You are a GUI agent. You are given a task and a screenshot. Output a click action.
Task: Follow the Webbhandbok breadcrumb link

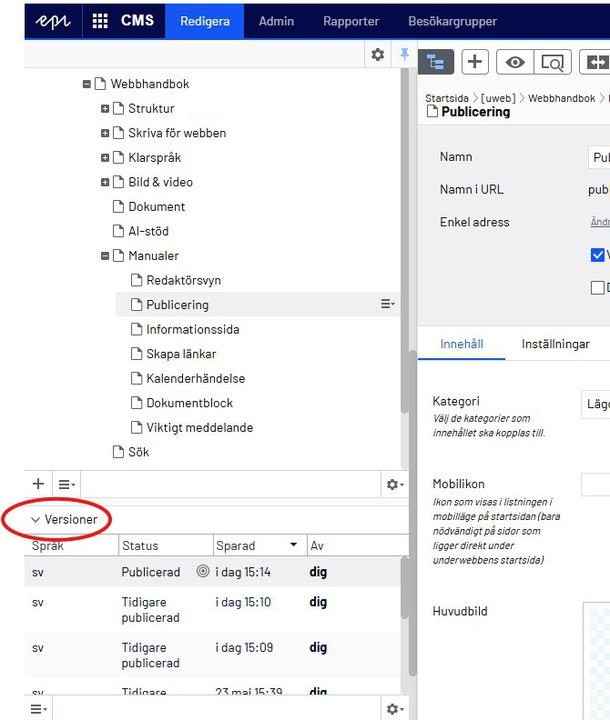click(x=561, y=98)
